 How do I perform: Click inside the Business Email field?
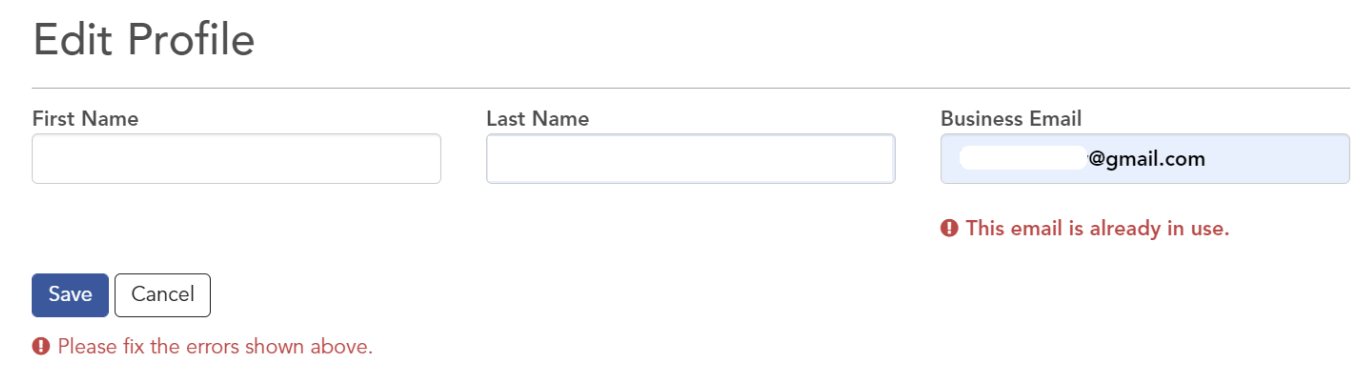(1145, 159)
